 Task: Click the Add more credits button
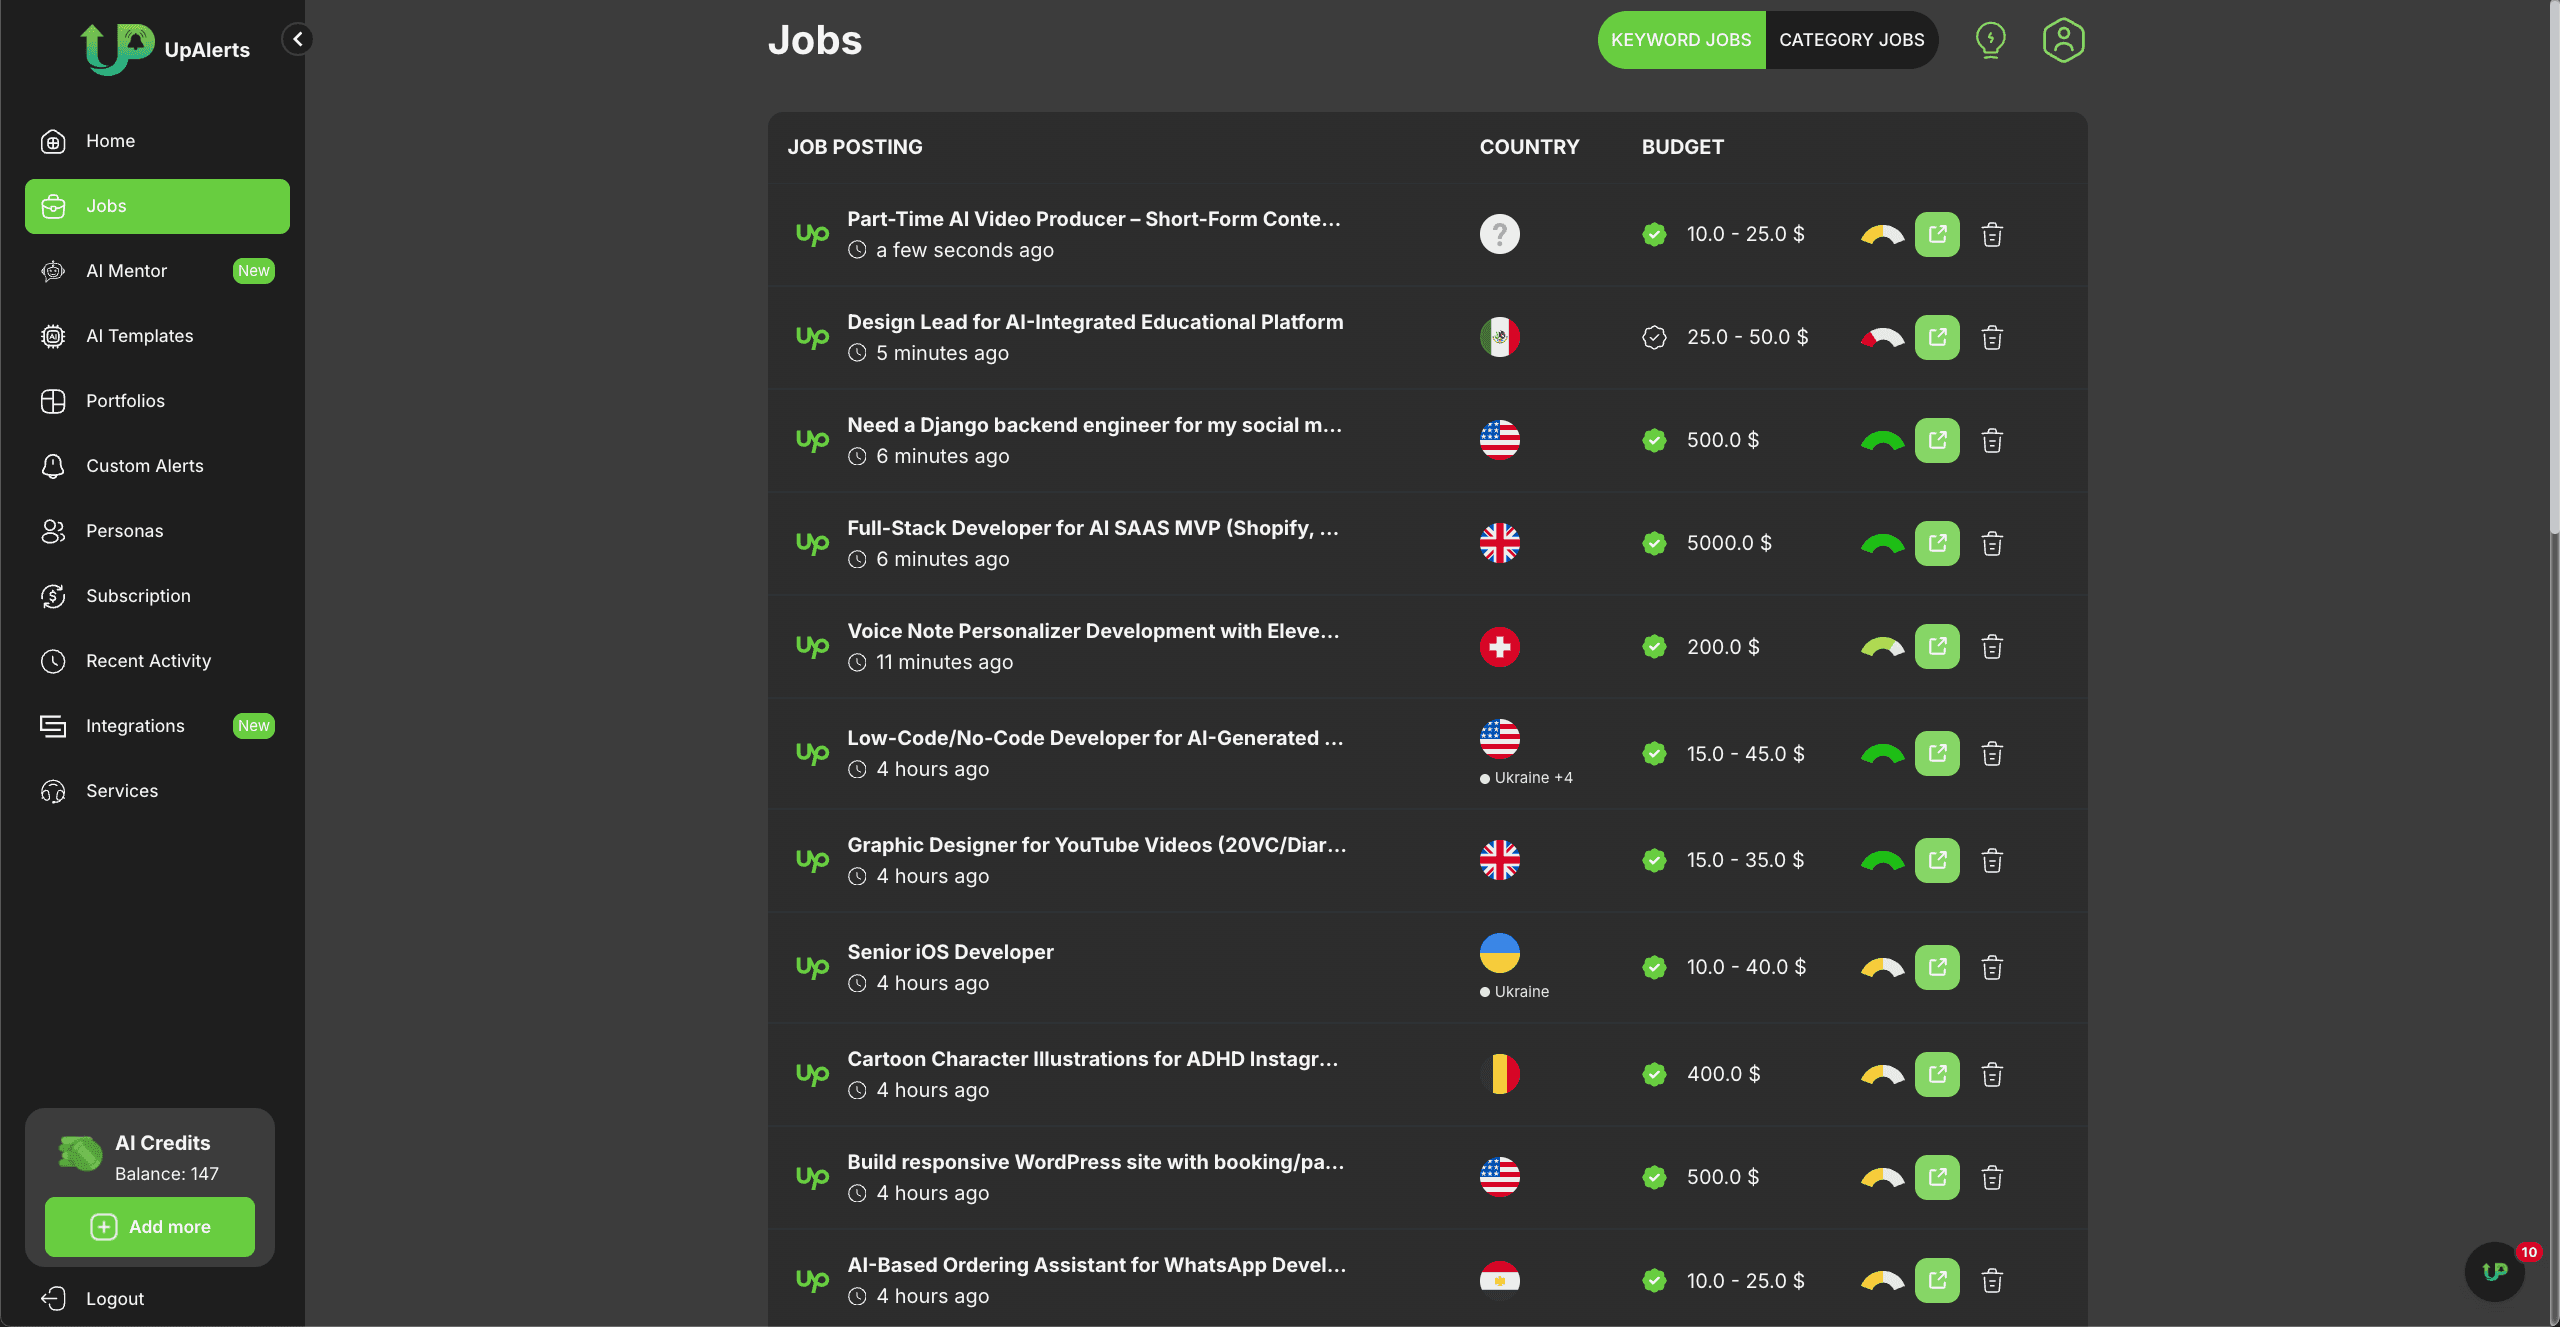pyautogui.click(x=149, y=1227)
